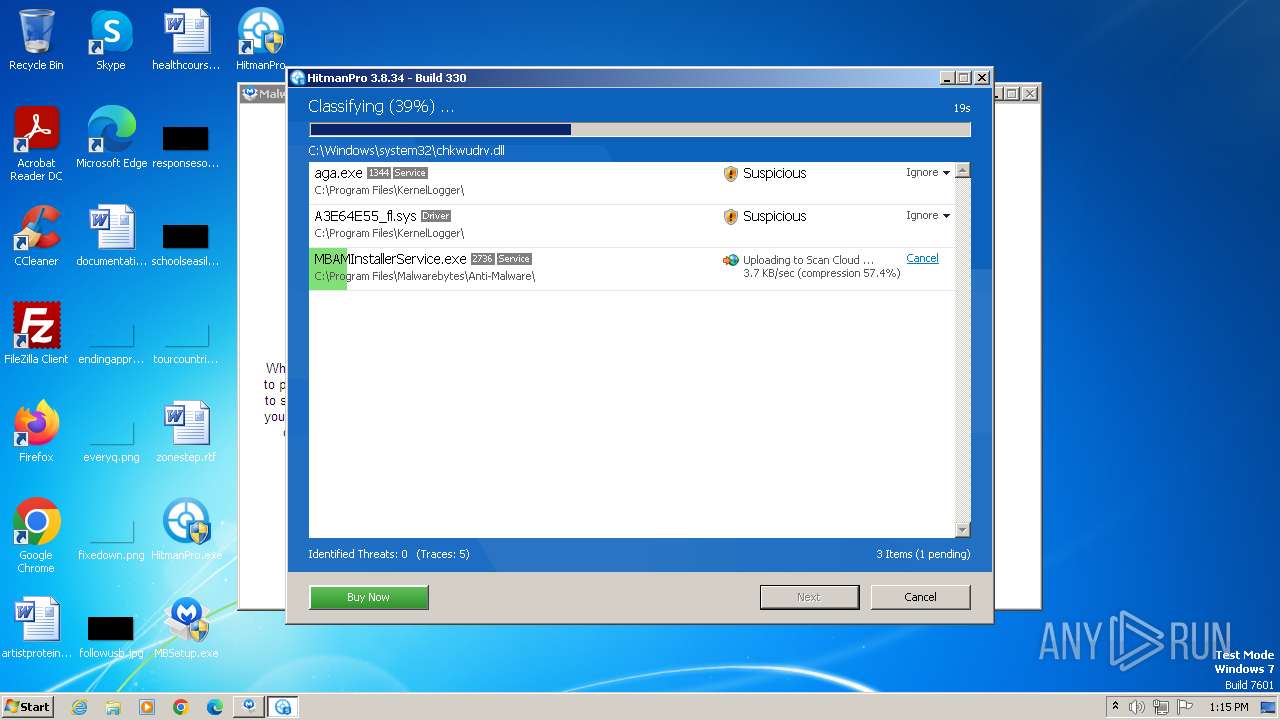Click the shield icon beside A3E64E55_fl.sys
The height and width of the screenshot is (720, 1280).
[x=730, y=217]
